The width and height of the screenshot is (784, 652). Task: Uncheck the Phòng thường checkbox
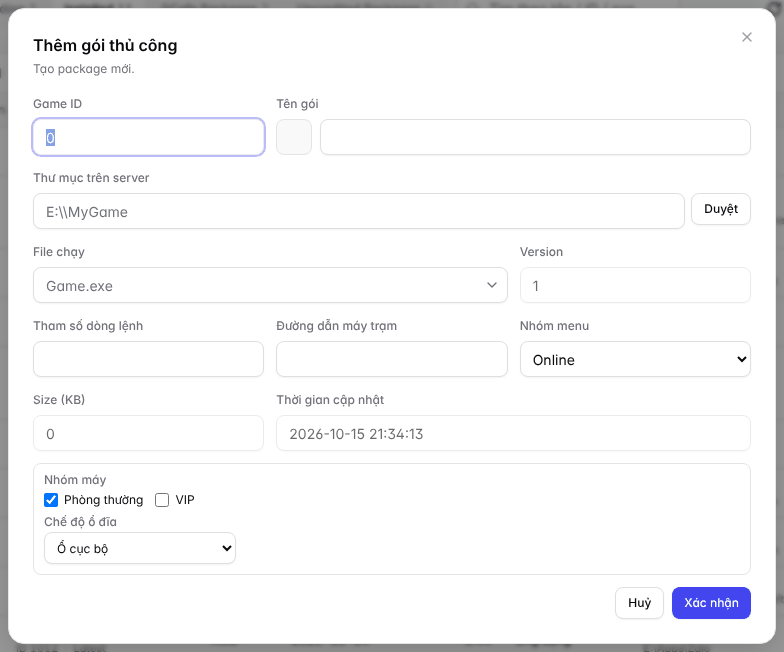click(51, 500)
